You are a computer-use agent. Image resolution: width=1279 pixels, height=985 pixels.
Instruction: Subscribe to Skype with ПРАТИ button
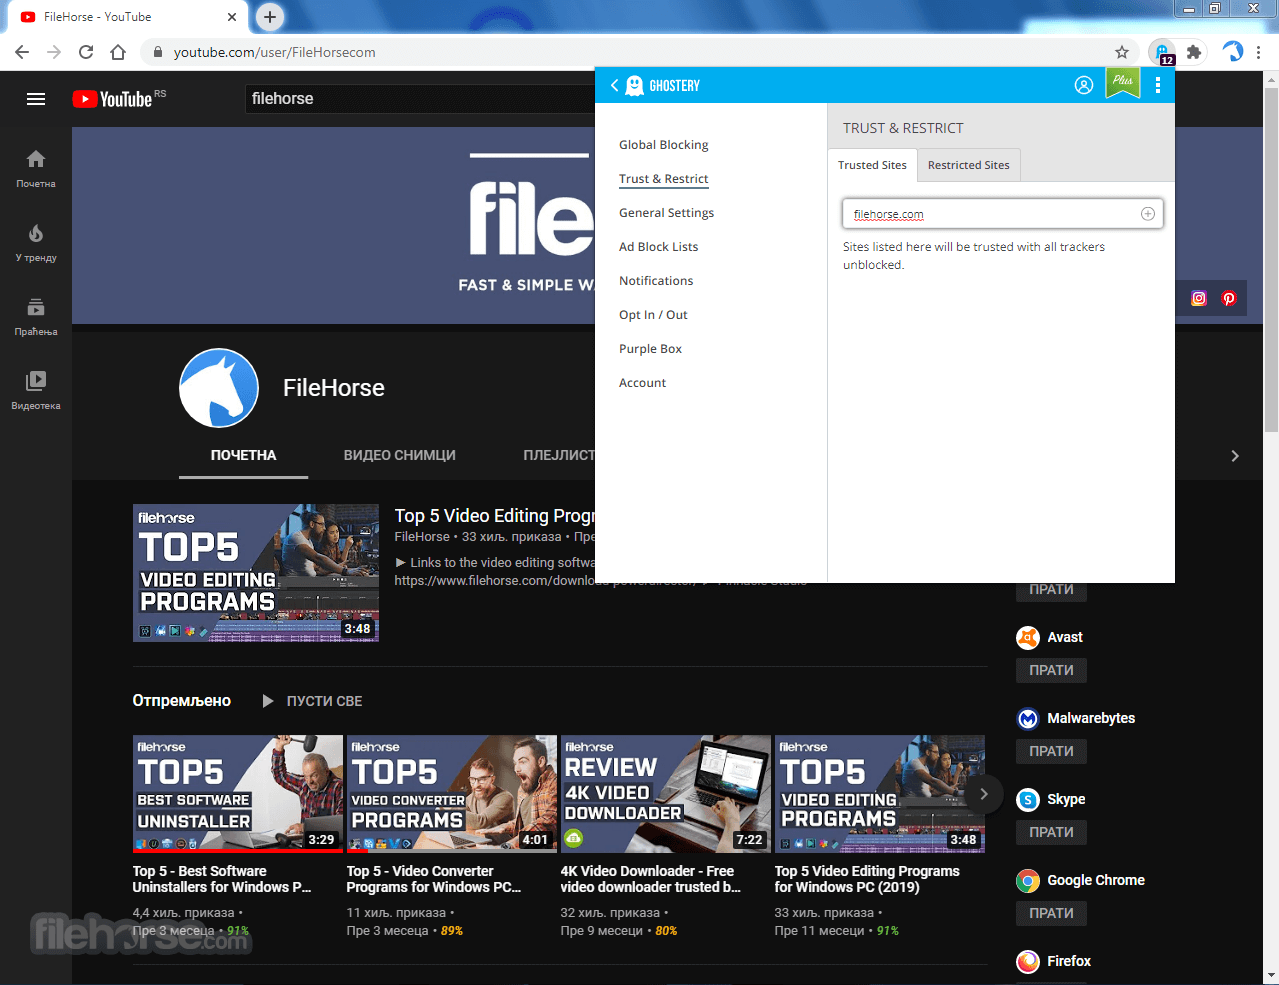click(x=1051, y=832)
